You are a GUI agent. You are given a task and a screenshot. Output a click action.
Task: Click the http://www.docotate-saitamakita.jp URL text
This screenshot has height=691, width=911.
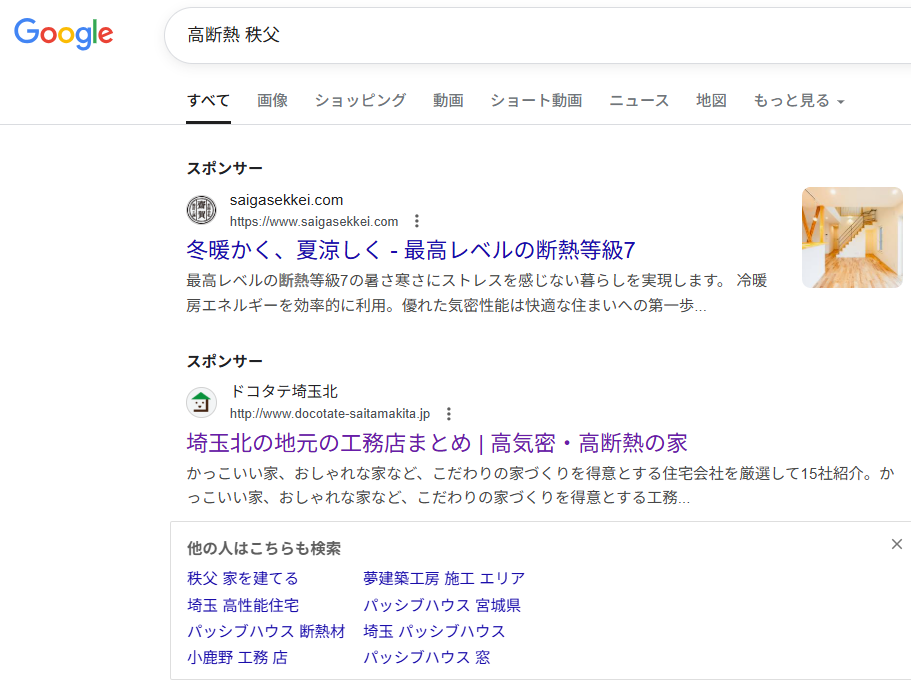pyautogui.click(x=330, y=414)
